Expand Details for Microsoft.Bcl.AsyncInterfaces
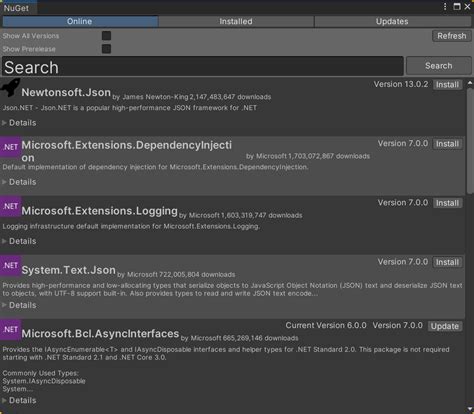The image size is (474, 414). [19, 400]
